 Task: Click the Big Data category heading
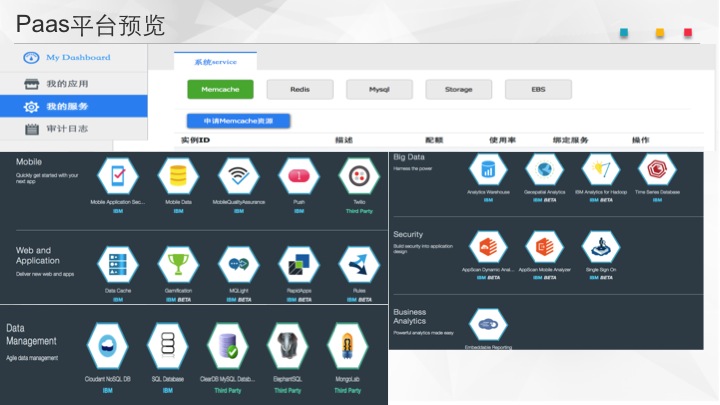pos(409,157)
